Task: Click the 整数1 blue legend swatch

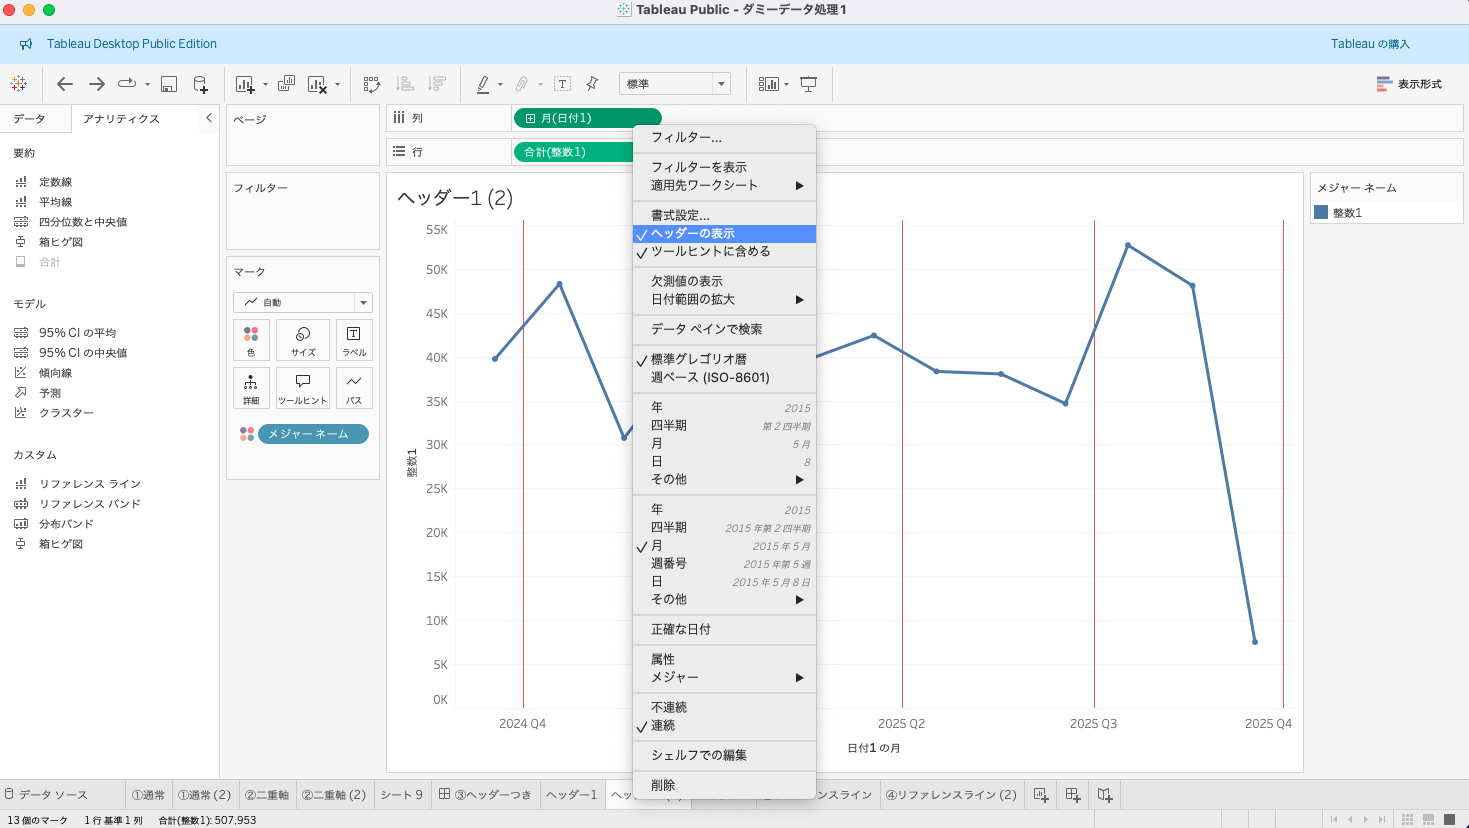Action: tap(1321, 213)
